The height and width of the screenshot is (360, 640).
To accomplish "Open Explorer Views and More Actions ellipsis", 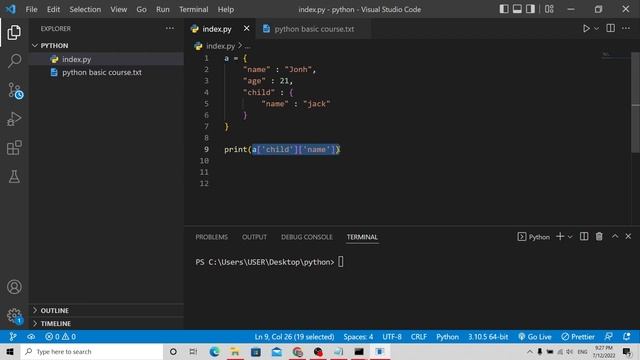I will (x=170, y=28).
